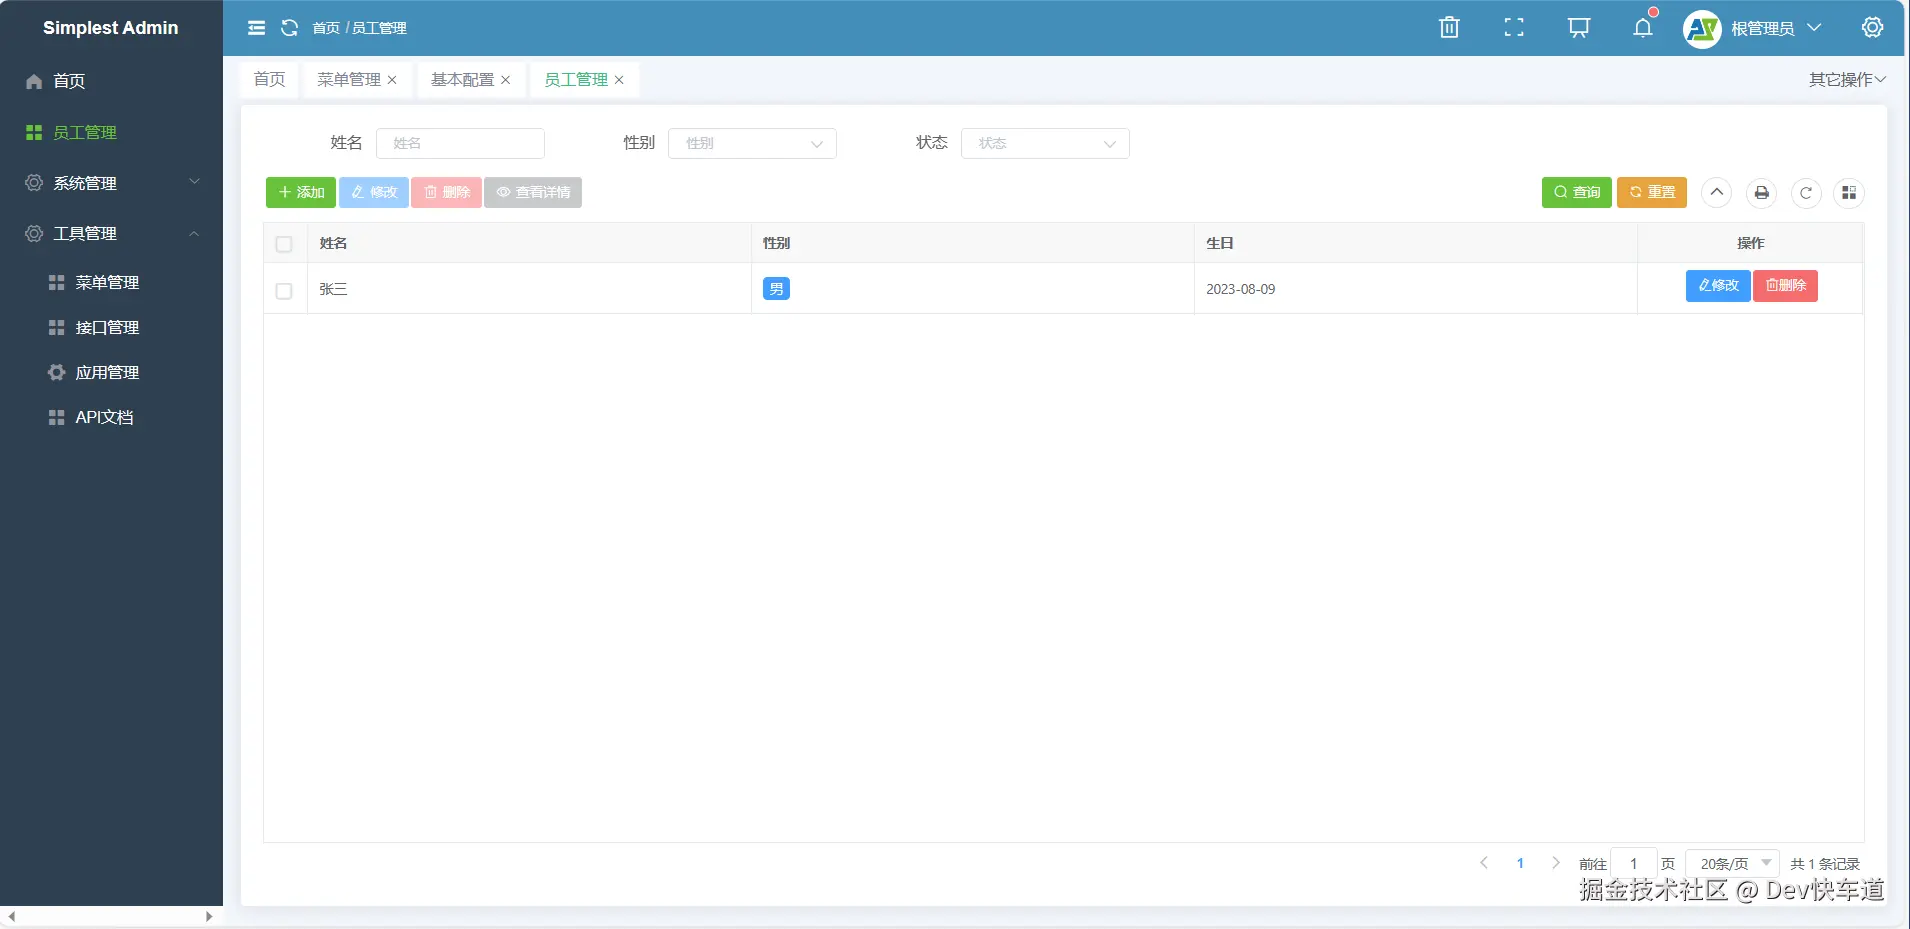Image resolution: width=1910 pixels, height=929 pixels.
Task: Go to previous page arrow
Action: coord(1484,863)
